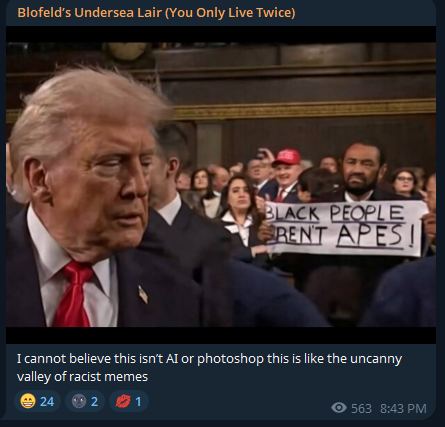Click the black bar below the photo

click(x=221, y=335)
